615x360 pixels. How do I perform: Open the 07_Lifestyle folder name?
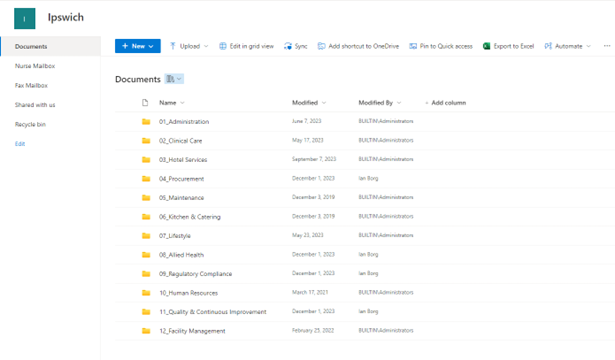[x=175, y=236]
